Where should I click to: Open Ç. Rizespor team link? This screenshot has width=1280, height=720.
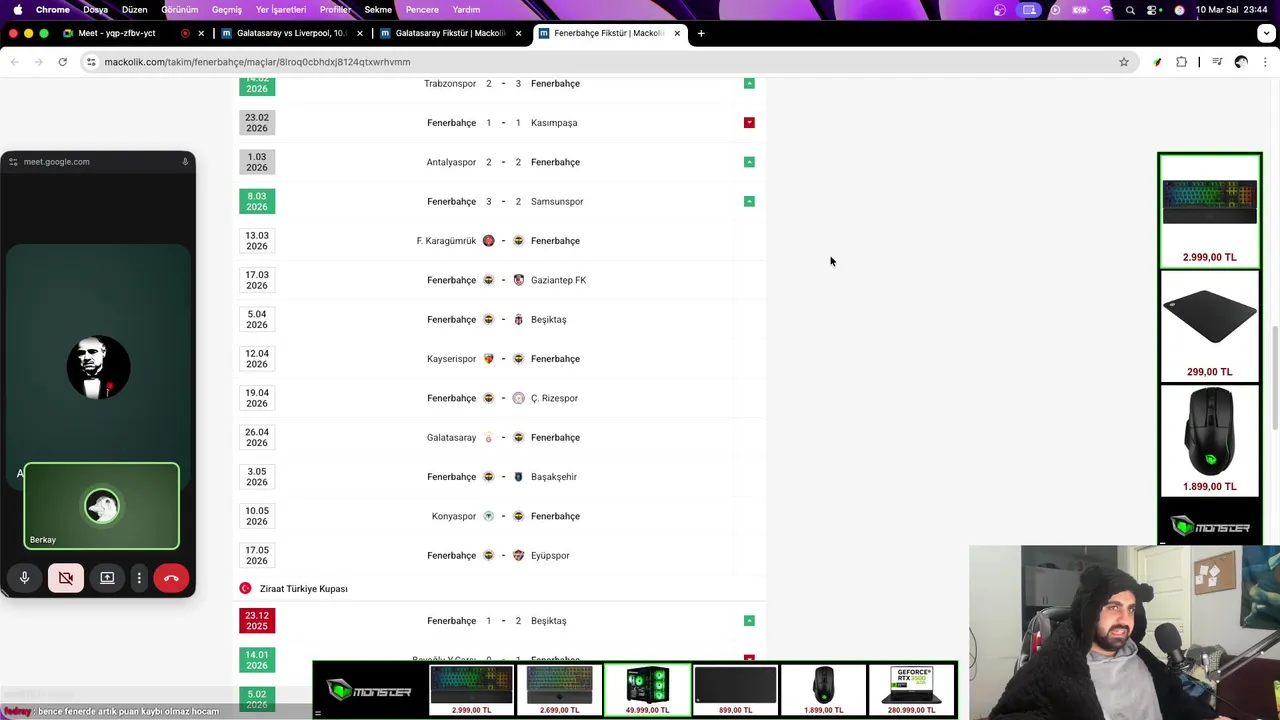coord(554,398)
